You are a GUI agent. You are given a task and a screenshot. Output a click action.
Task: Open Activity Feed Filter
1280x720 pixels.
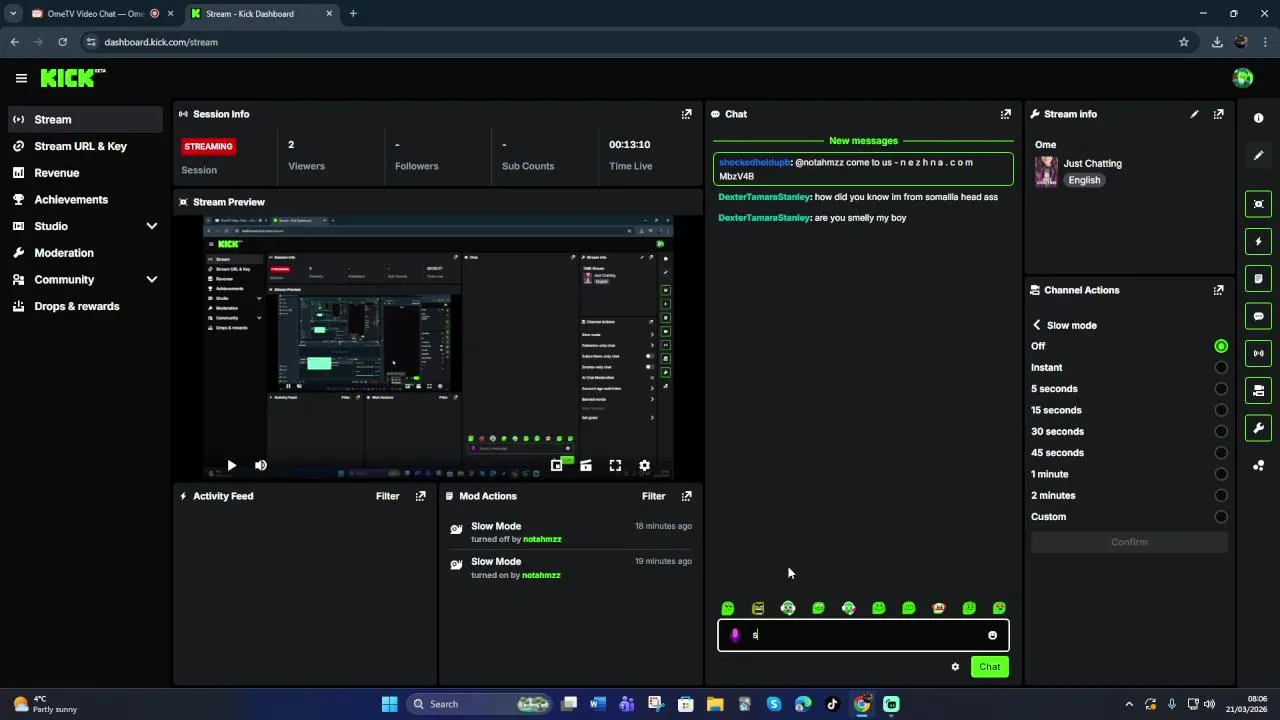[387, 496]
